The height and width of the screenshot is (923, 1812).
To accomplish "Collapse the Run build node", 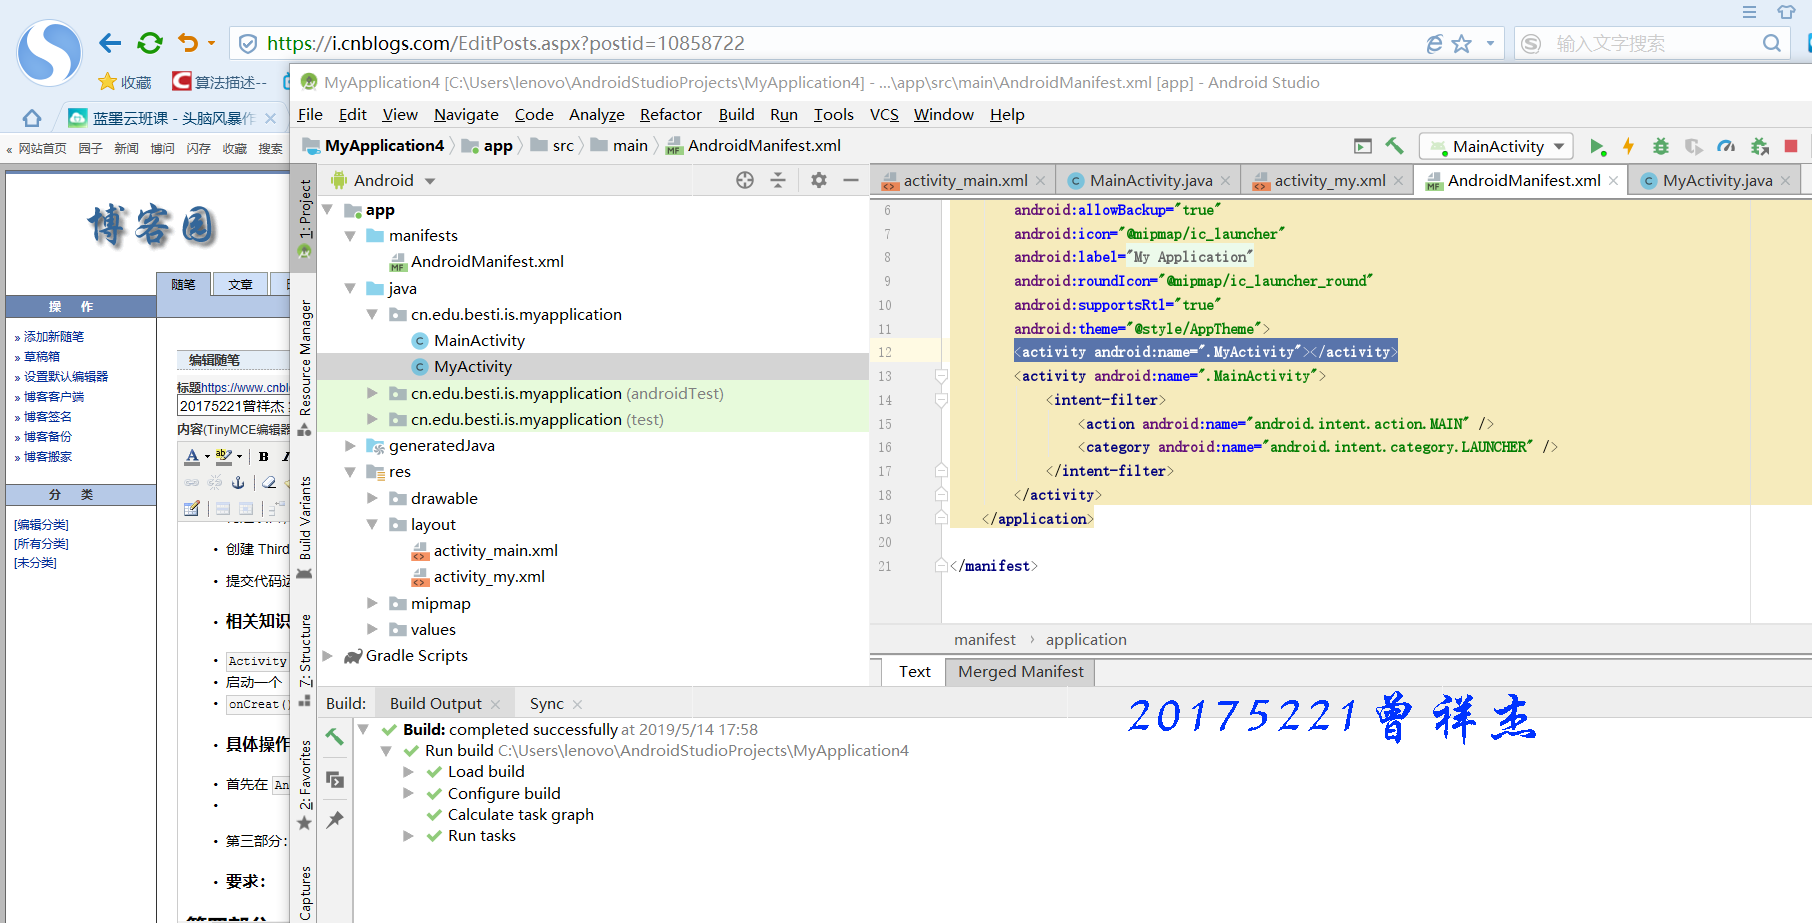I will (x=386, y=751).
